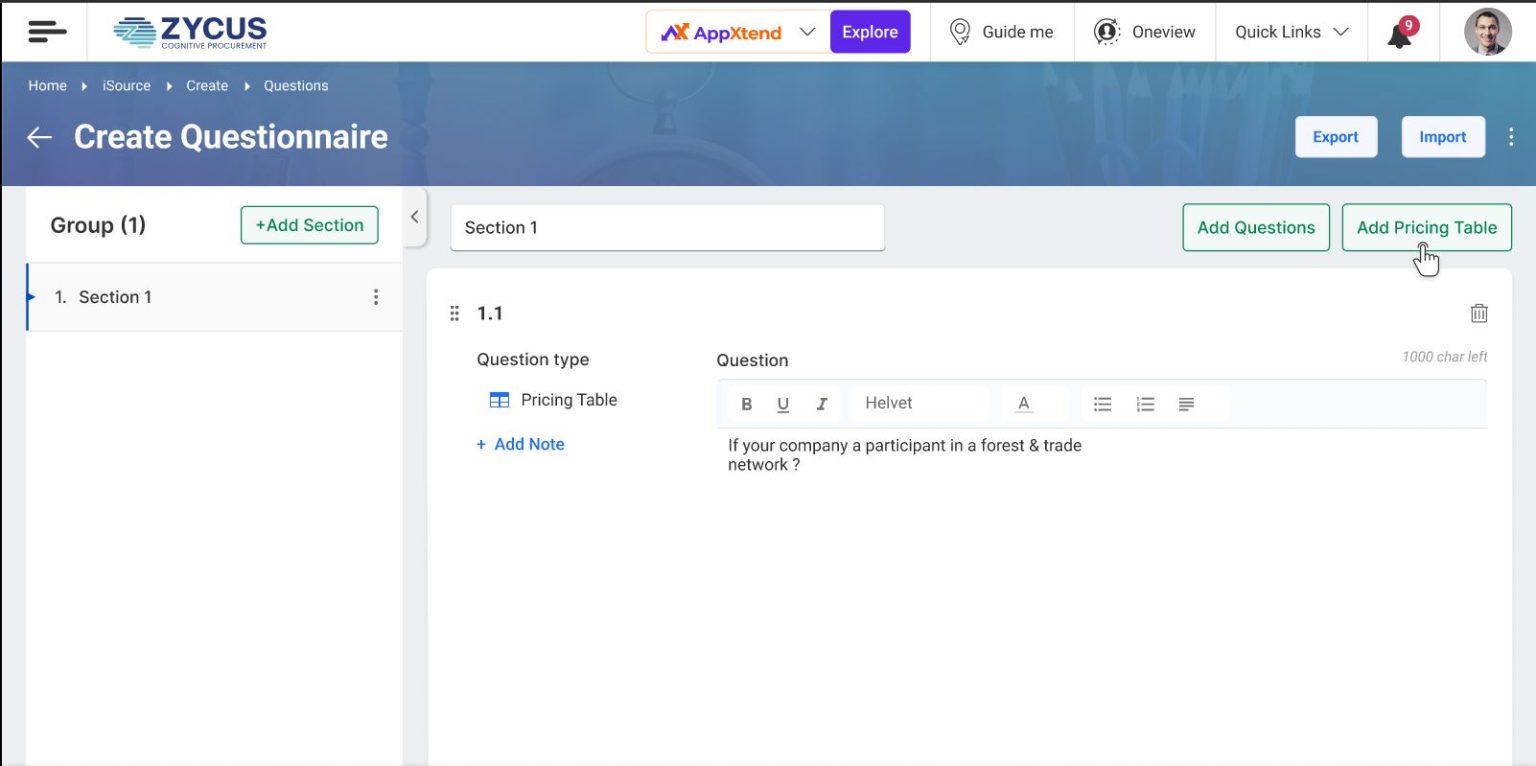Collapse the sections sidebar with the chevron
This screenshot has width=1536, height=766.
point(415,217)
